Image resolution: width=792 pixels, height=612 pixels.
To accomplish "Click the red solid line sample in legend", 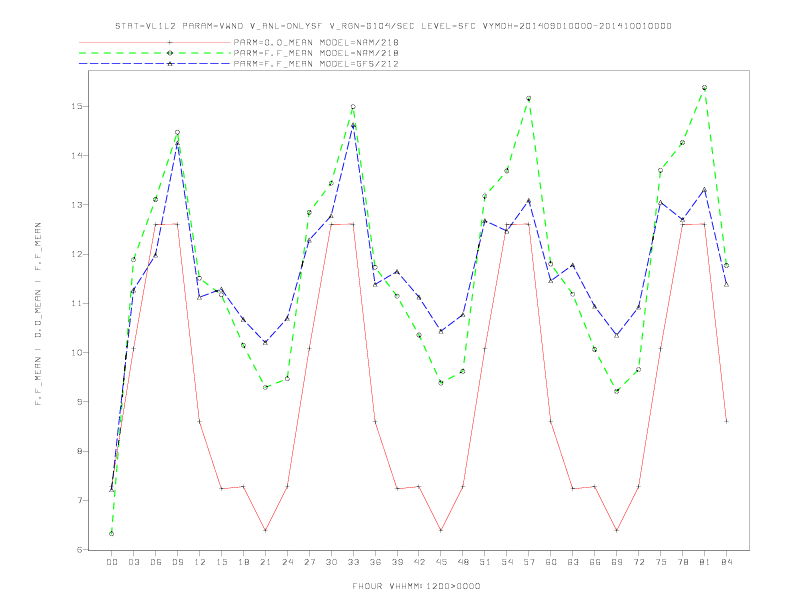I will (x=155, y=42).
